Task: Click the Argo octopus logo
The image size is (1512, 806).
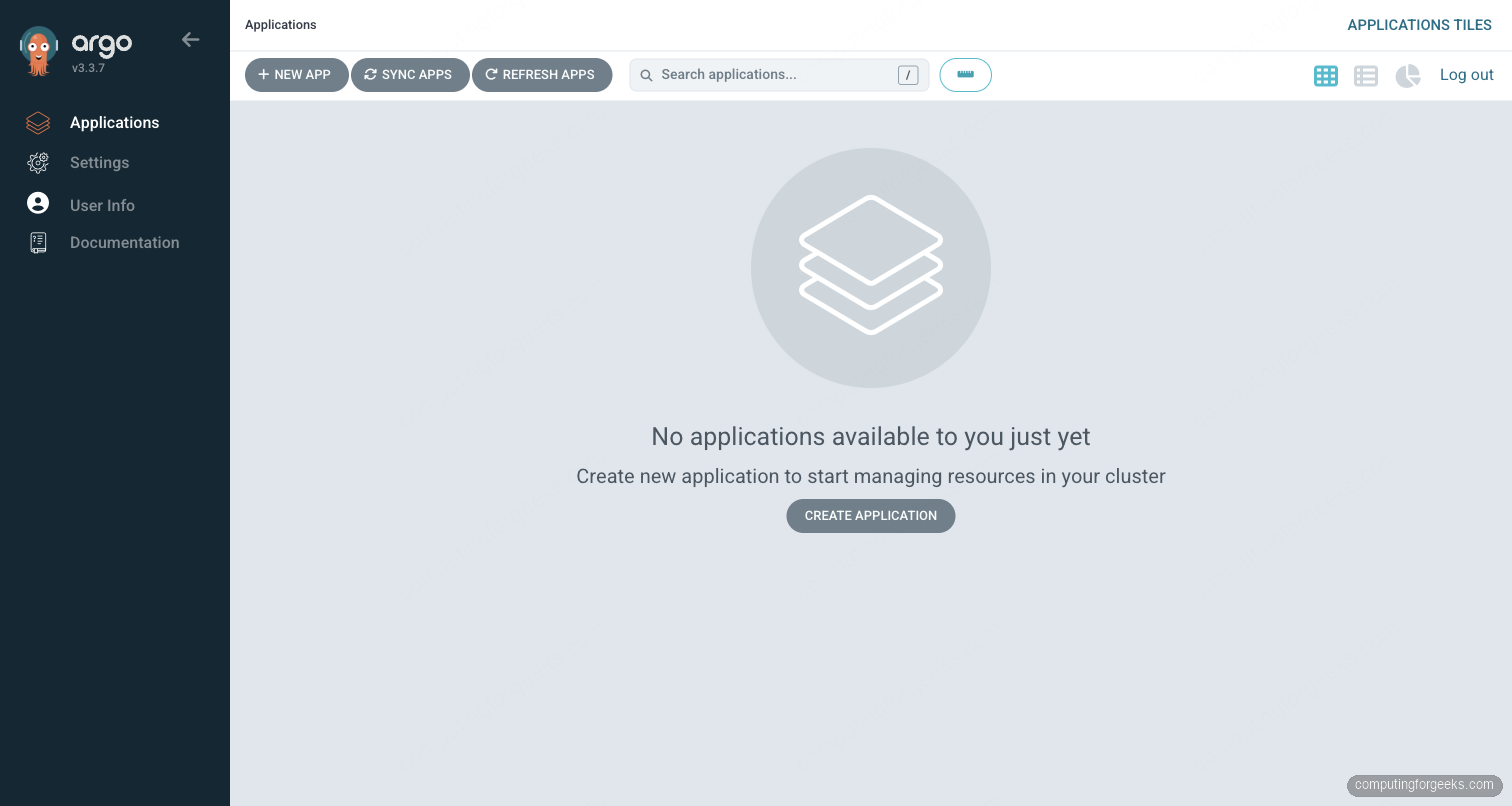Action: point(38,45)
